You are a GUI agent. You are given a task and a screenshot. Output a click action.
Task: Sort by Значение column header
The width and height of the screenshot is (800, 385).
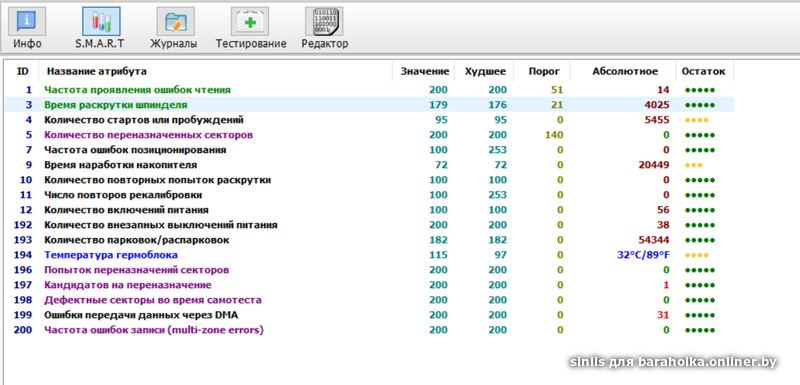[x=424, y=71]
